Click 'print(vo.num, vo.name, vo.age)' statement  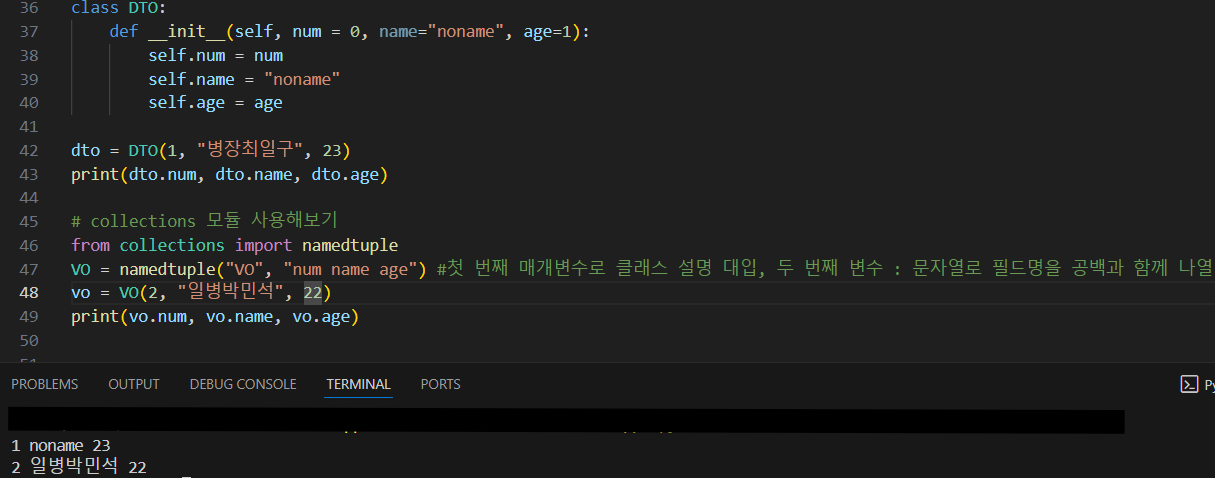pyautogui.click(x=215, y=317)
